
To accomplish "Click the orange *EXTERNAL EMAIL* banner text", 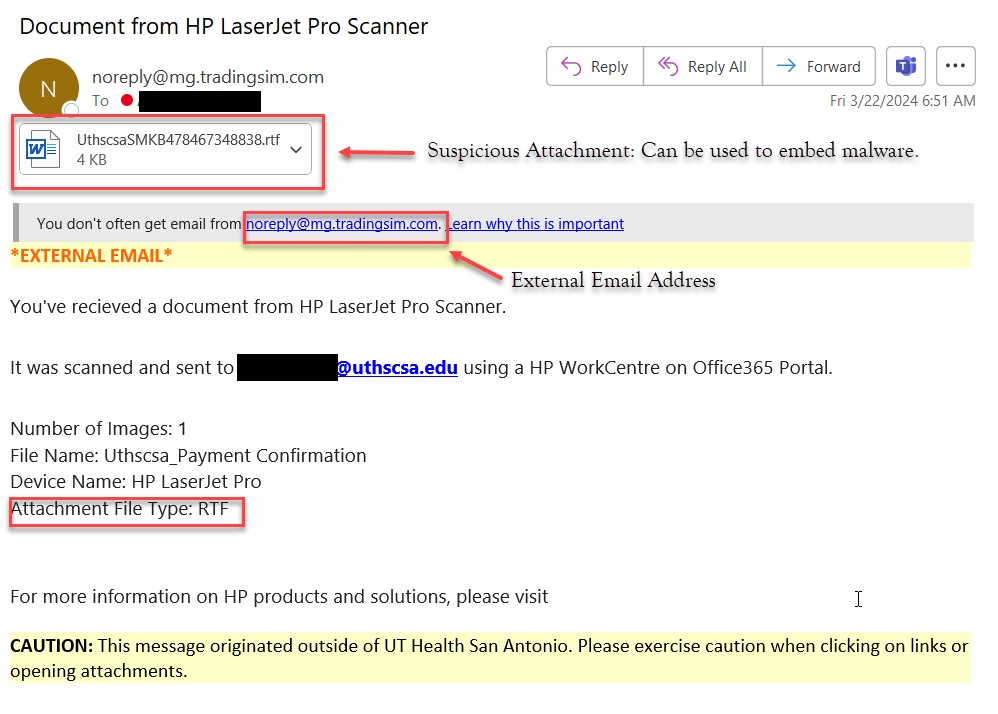I will pyautogui.click(x=91, y=255).
